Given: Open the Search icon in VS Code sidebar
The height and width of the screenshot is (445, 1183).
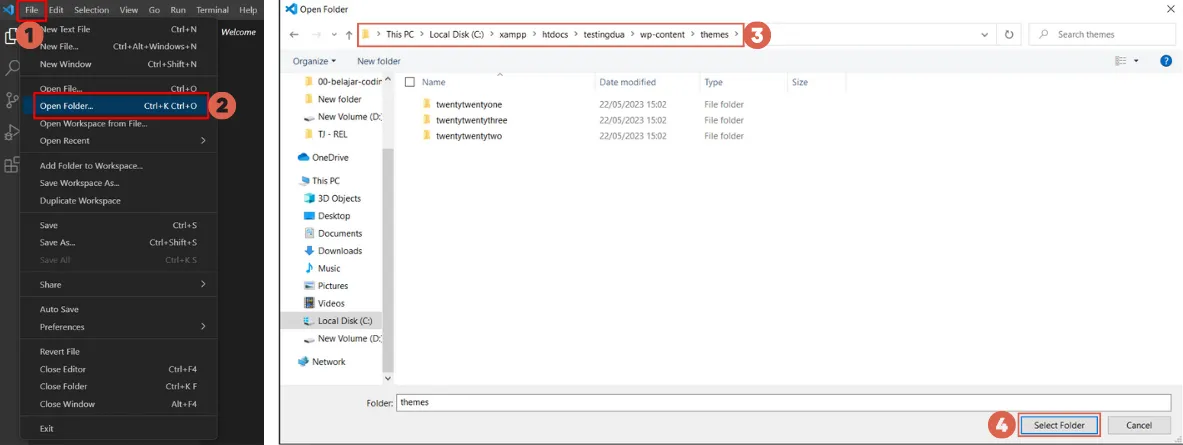Looking at the screenshot, I should point(12,68).
